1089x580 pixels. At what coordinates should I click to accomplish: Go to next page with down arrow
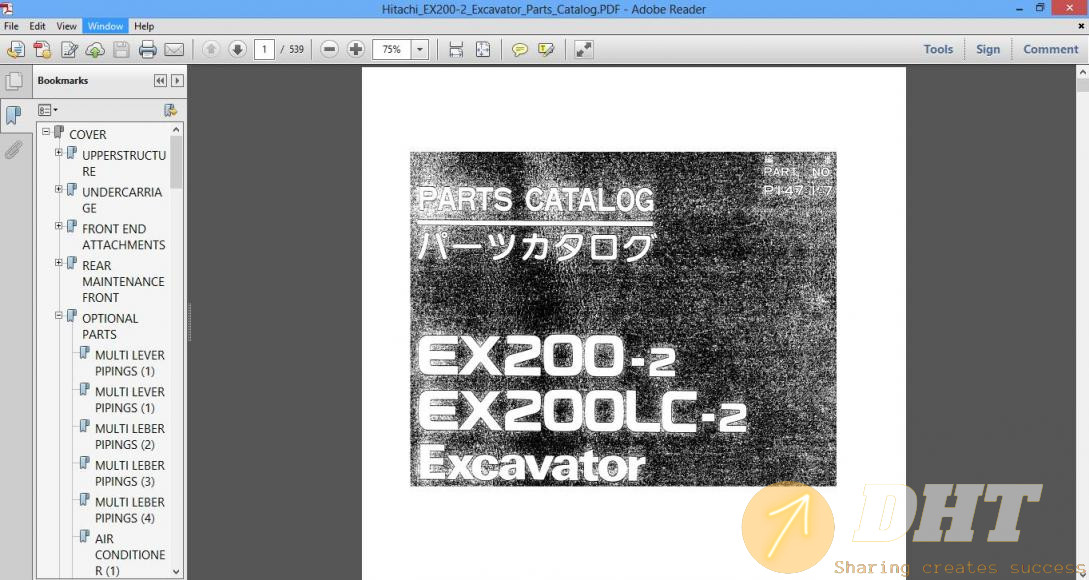pyautogui.click(x=238, y=49)
